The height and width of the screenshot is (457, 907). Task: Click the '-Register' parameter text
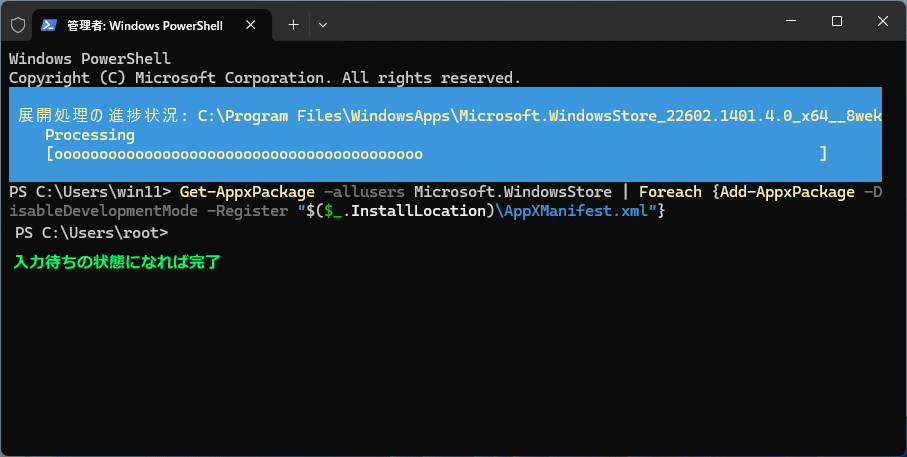(x=247, y=211)
